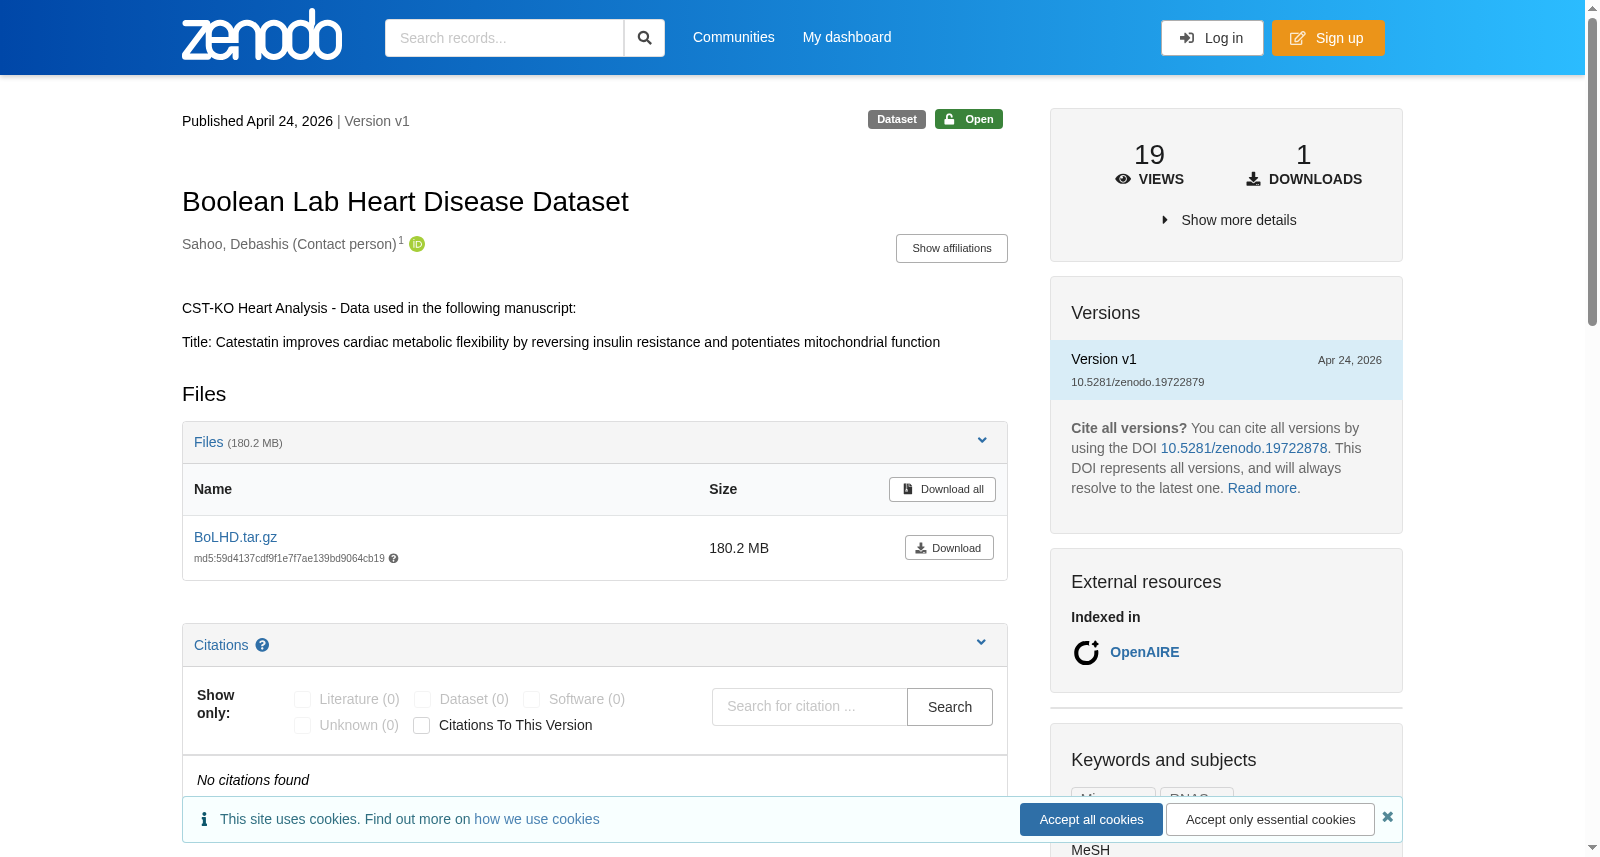Focus the Search records input
This screenshot has height=857, width=1600.
click(504, 38)
